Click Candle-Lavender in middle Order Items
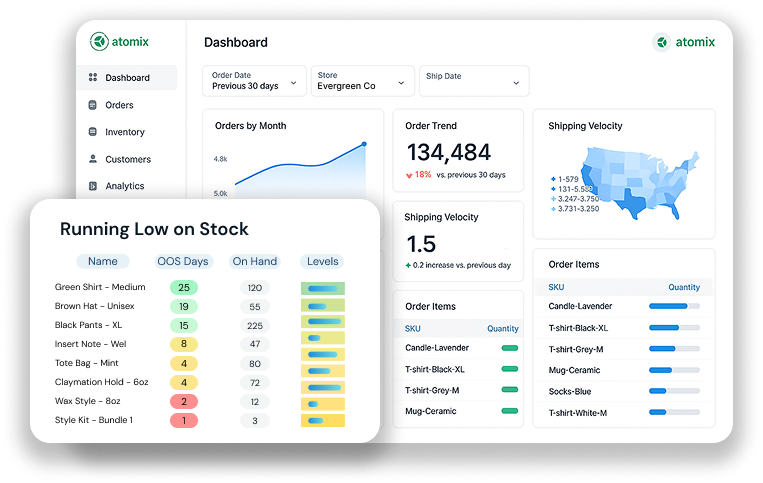This screenshot has height=483, width=763. [437, 348]
